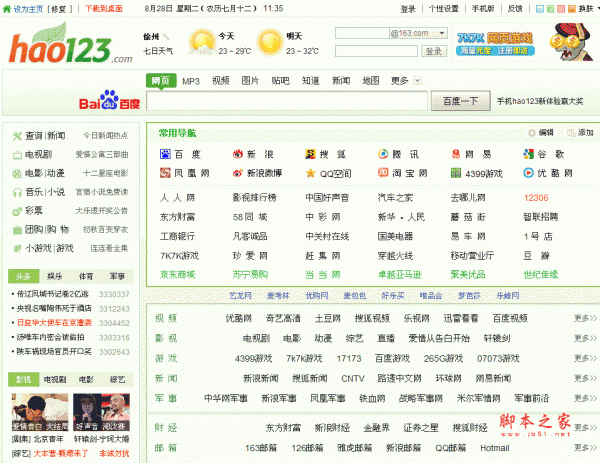Image resolution: width=600 pixels, height=463 pixels.
Task: Open the @163.com mail domain dropdown
Action: click(442, 33)
